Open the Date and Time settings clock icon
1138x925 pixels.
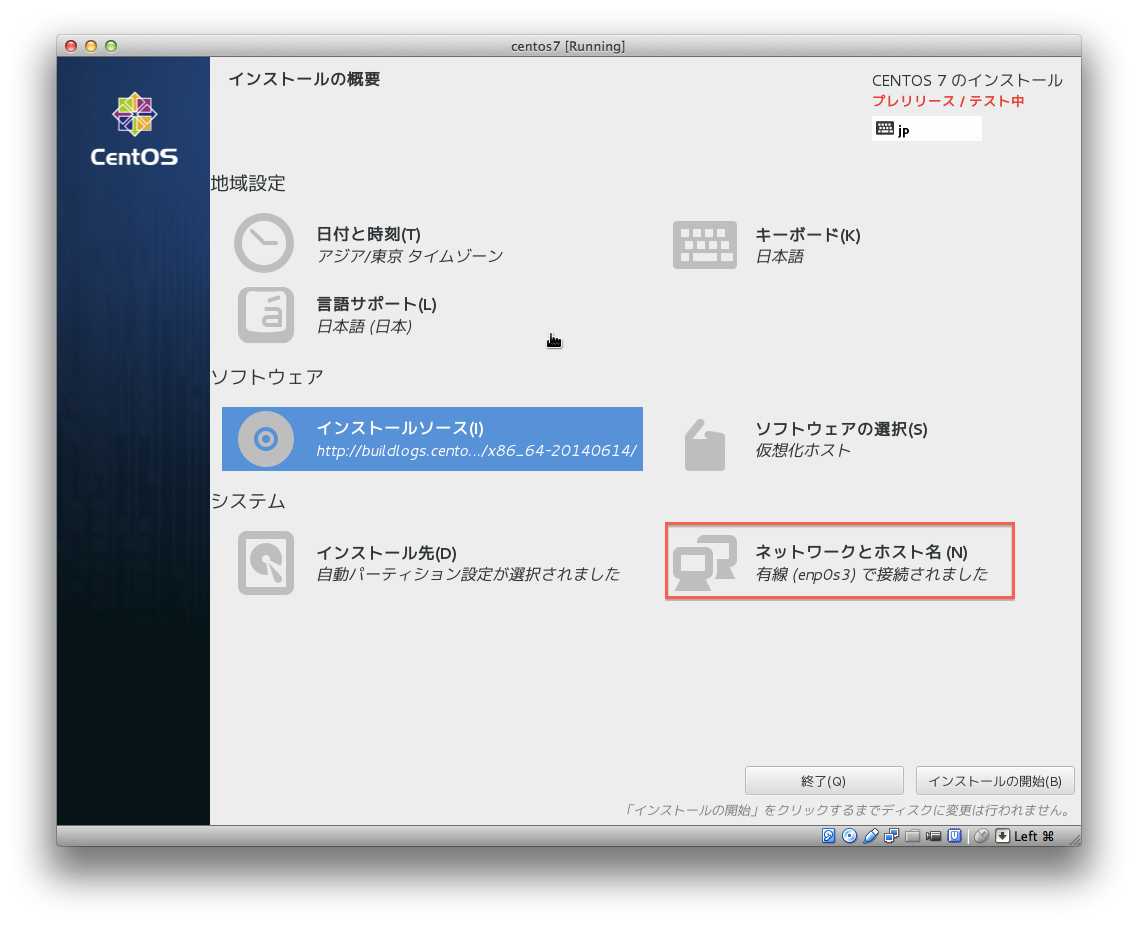tap(264, 243)
